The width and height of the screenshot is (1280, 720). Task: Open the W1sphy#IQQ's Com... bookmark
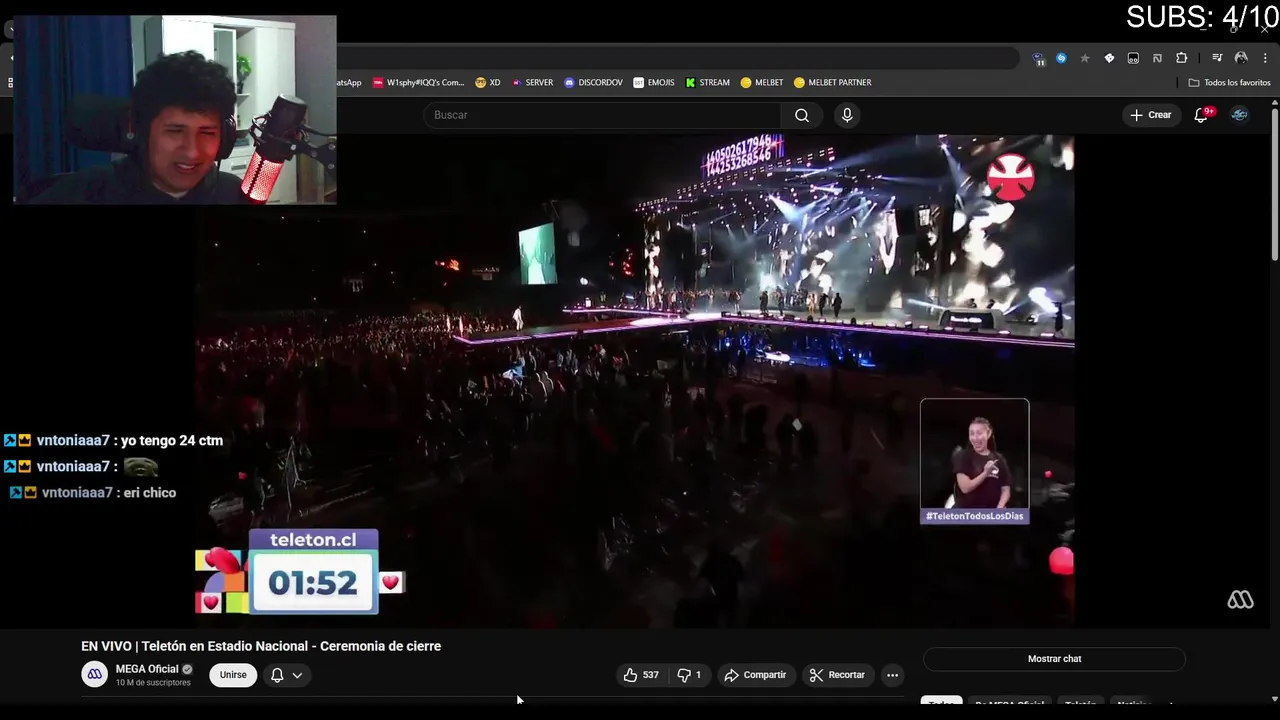click(x=418, y=83)
